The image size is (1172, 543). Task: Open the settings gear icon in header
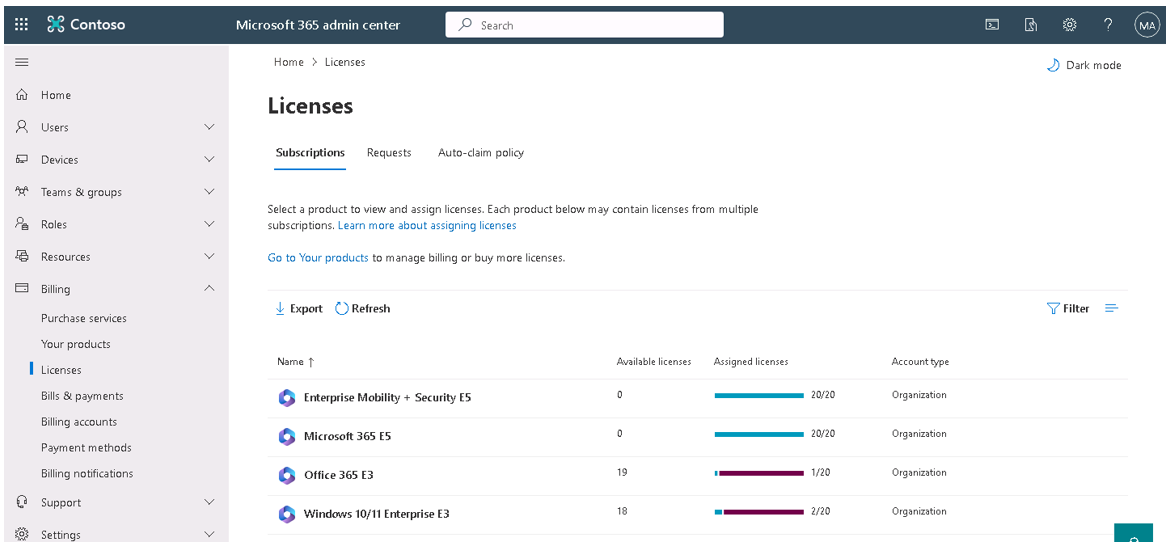(x=1070, y=25)
